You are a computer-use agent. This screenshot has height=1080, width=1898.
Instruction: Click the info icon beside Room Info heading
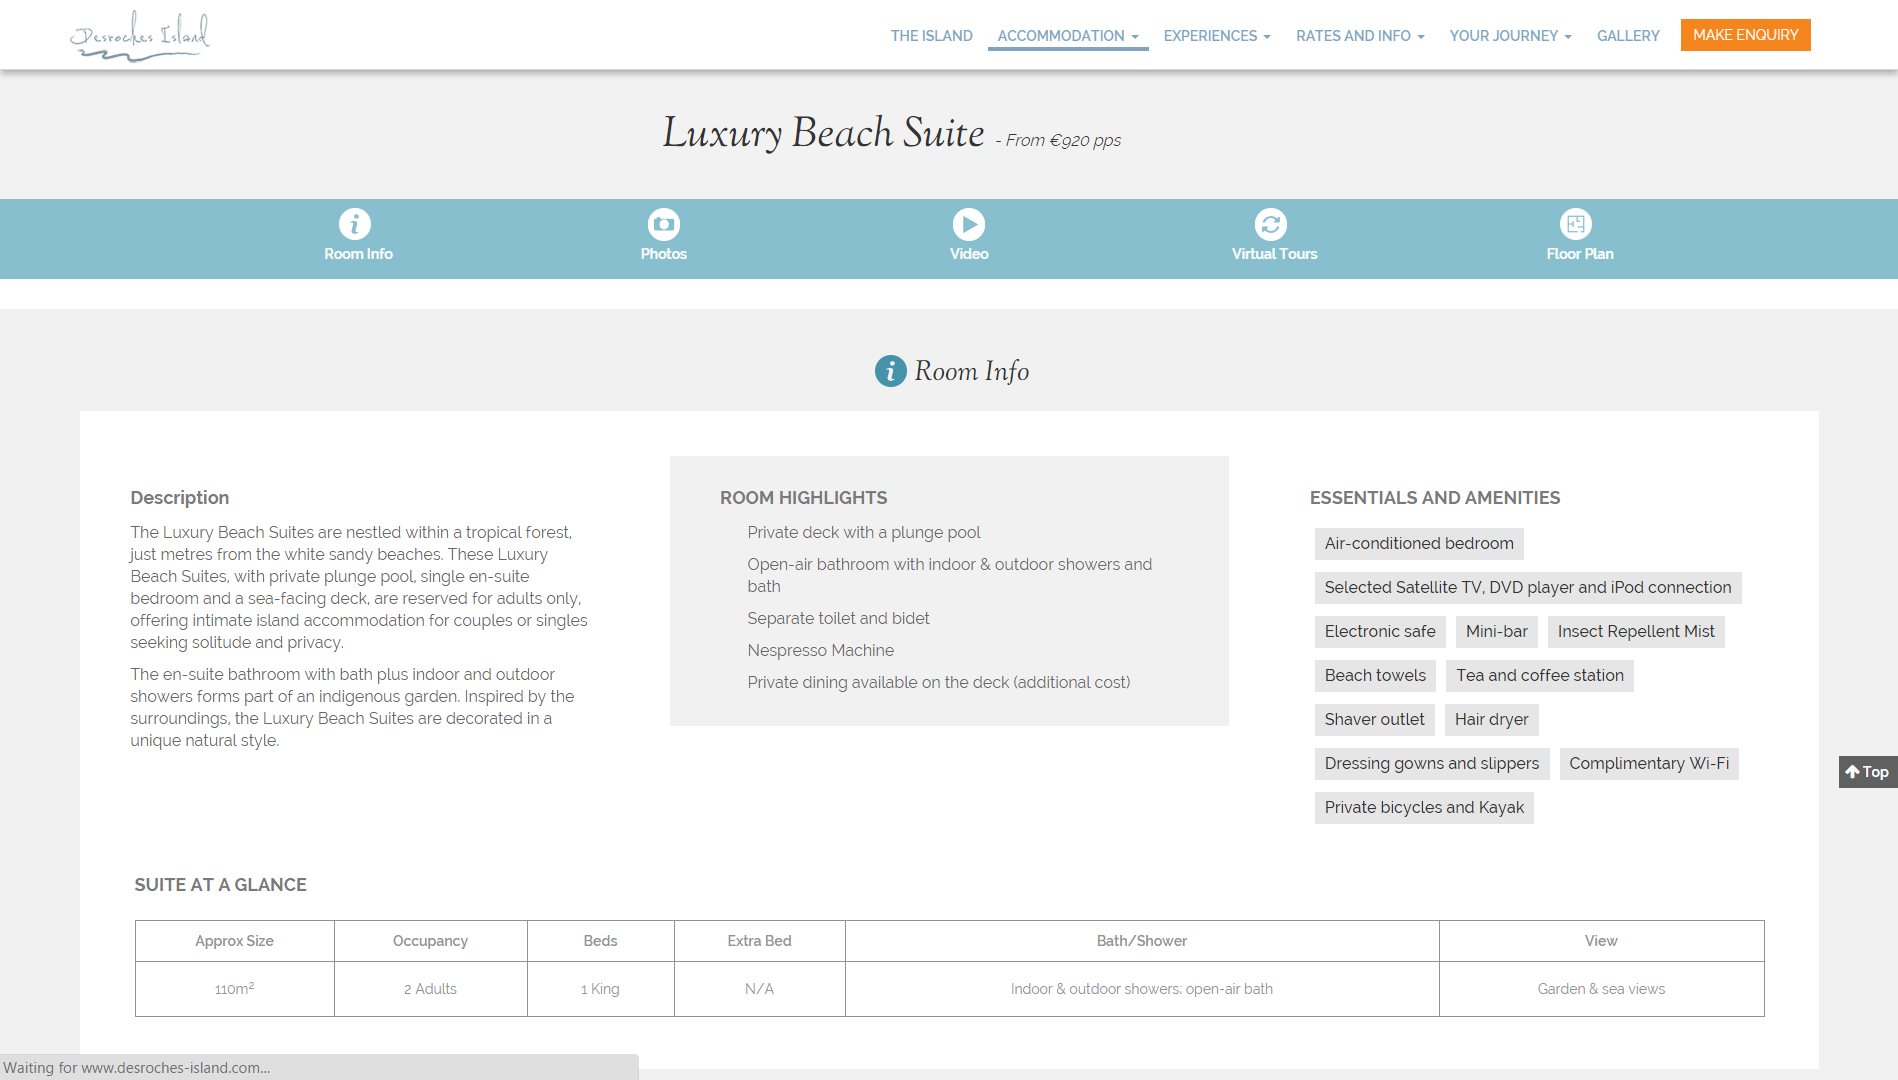click(890, 371)
